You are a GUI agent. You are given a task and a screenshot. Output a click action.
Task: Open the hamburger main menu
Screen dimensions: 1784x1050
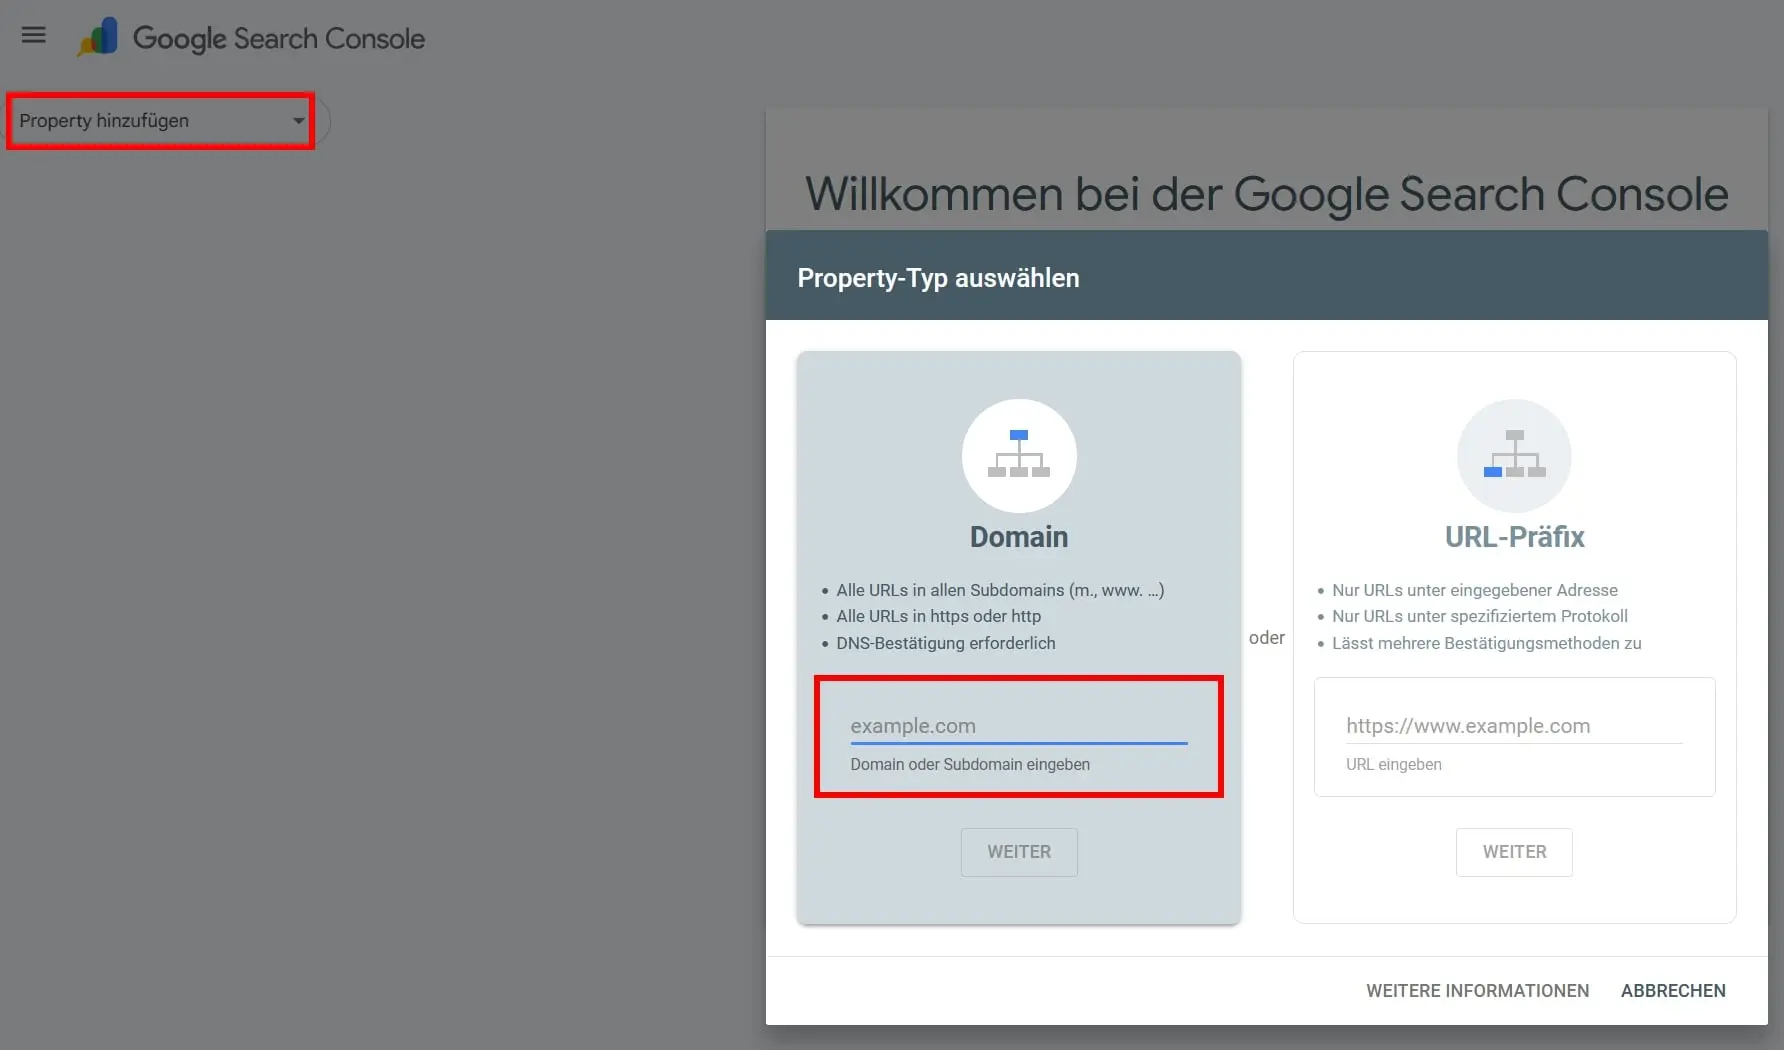[x=34, y=35]
